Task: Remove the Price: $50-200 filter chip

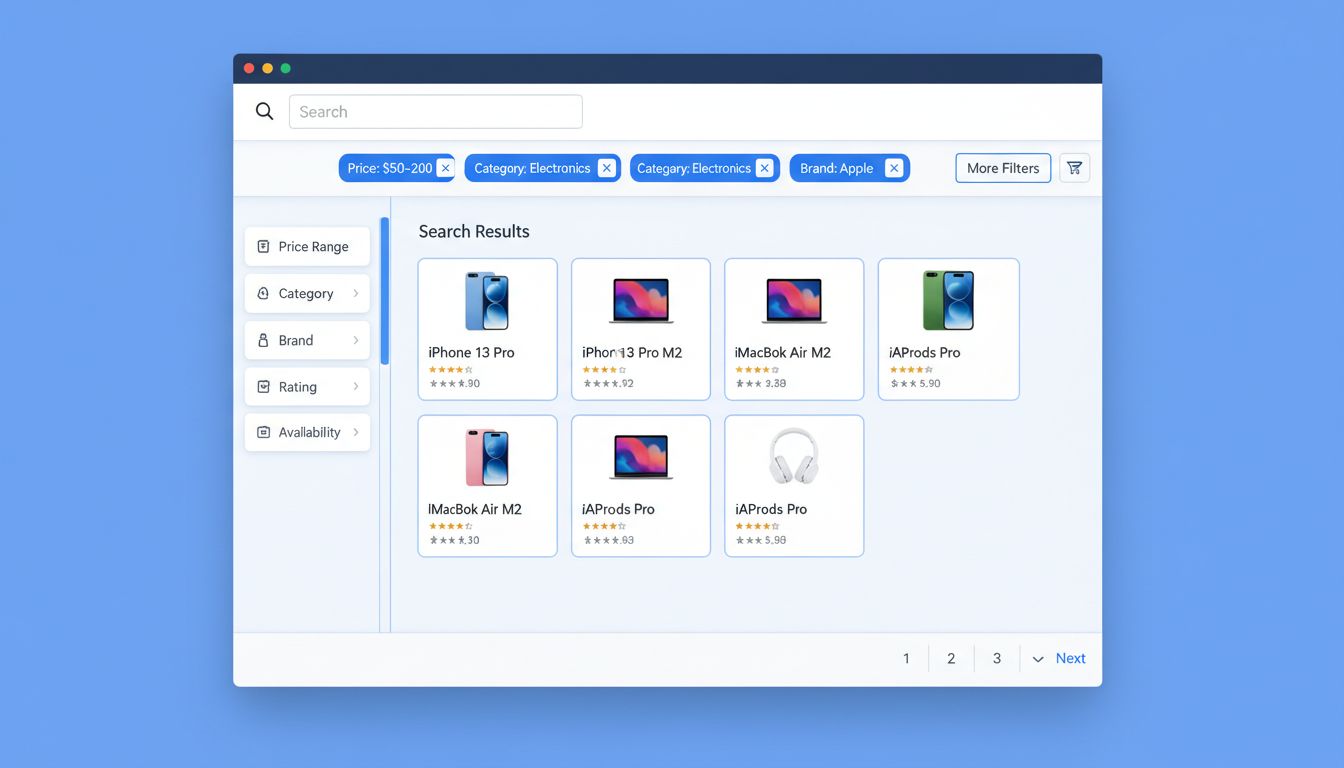Action: click(x=446, y=167)
